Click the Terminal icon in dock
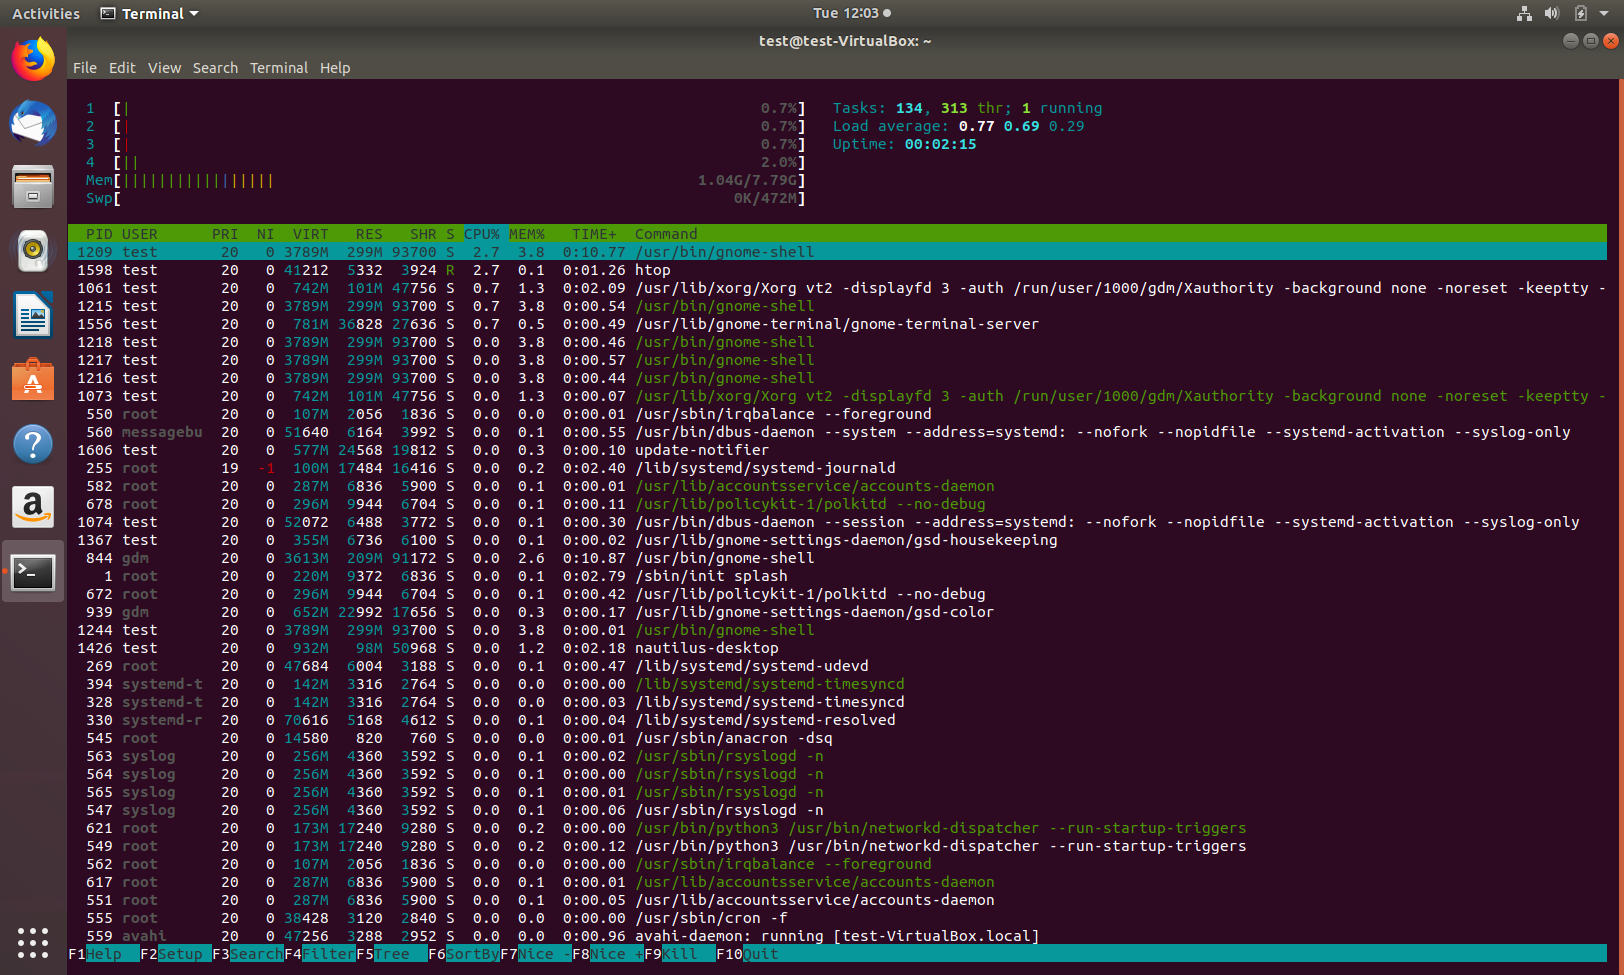This screenshot has width=1624, height=975. pyautogui.click(x=33, y=572)
